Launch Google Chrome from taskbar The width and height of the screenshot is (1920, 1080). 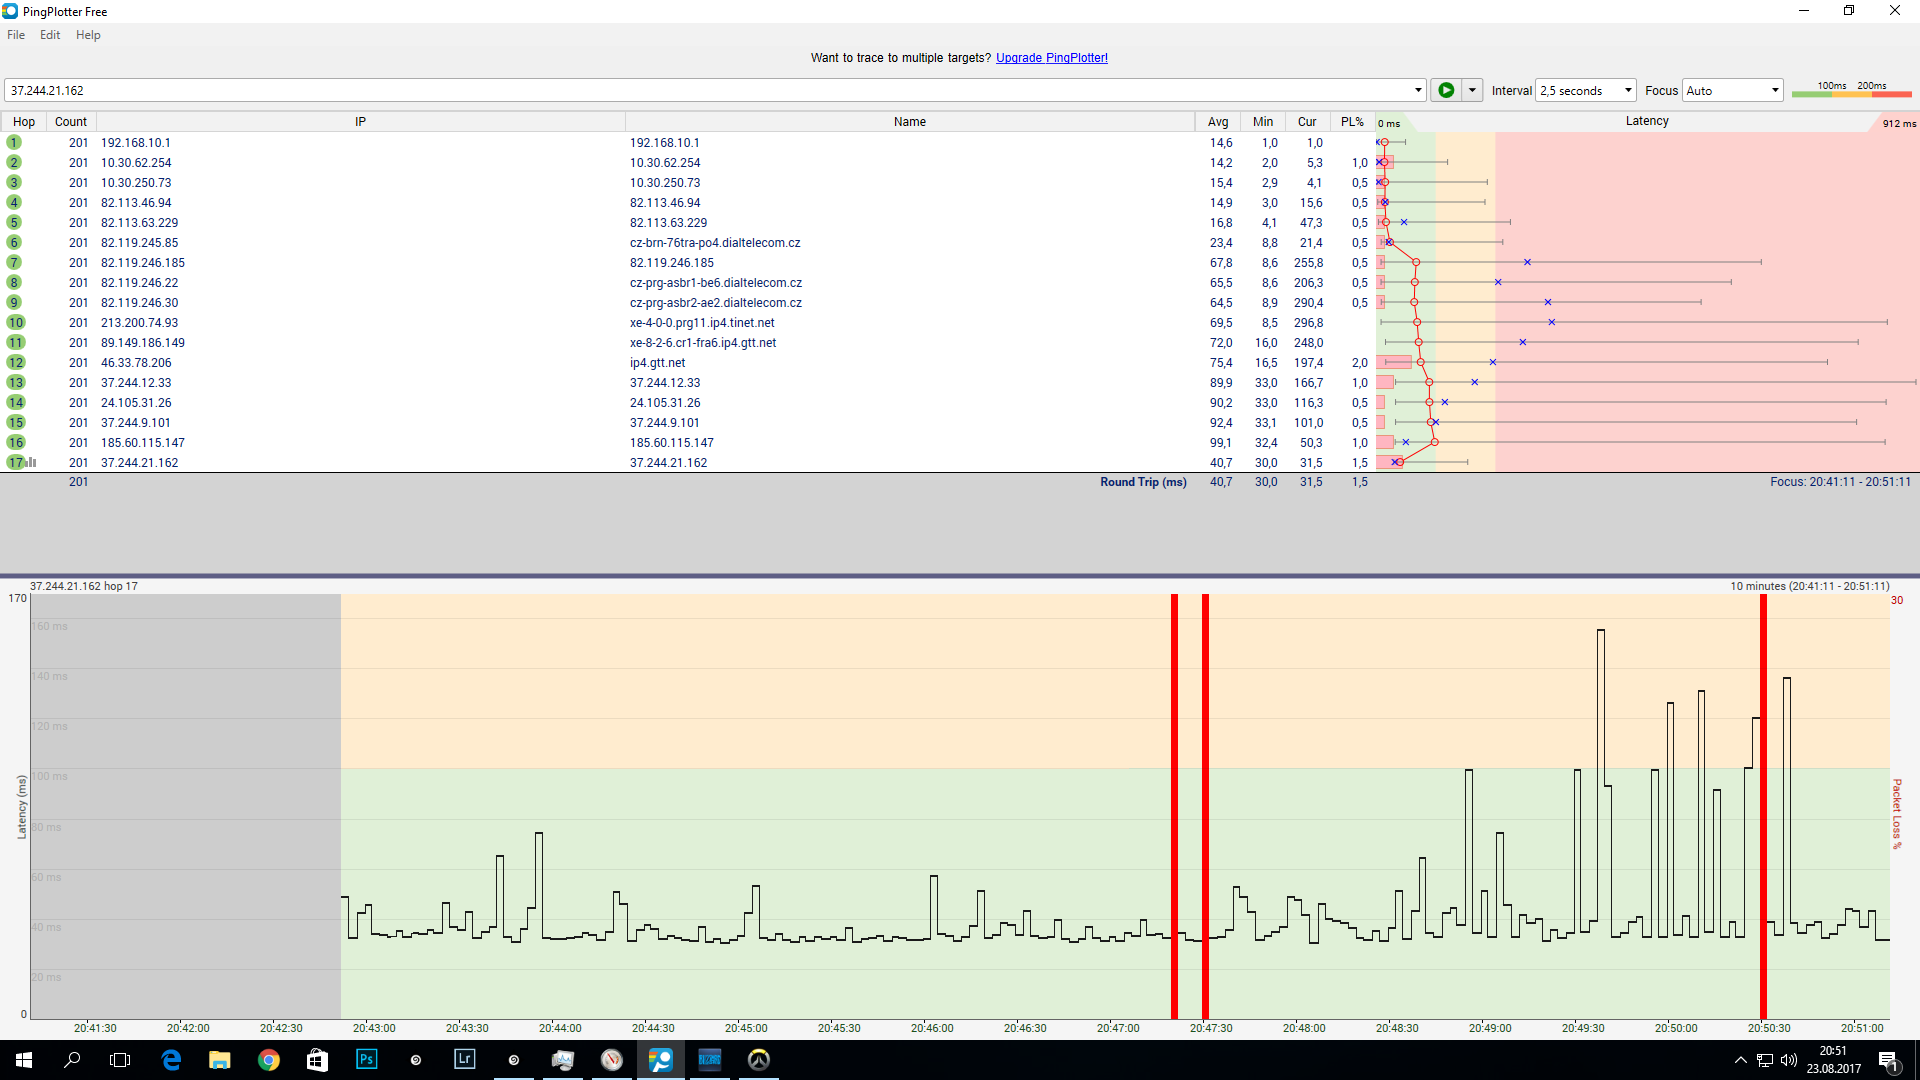(268, 1059)
